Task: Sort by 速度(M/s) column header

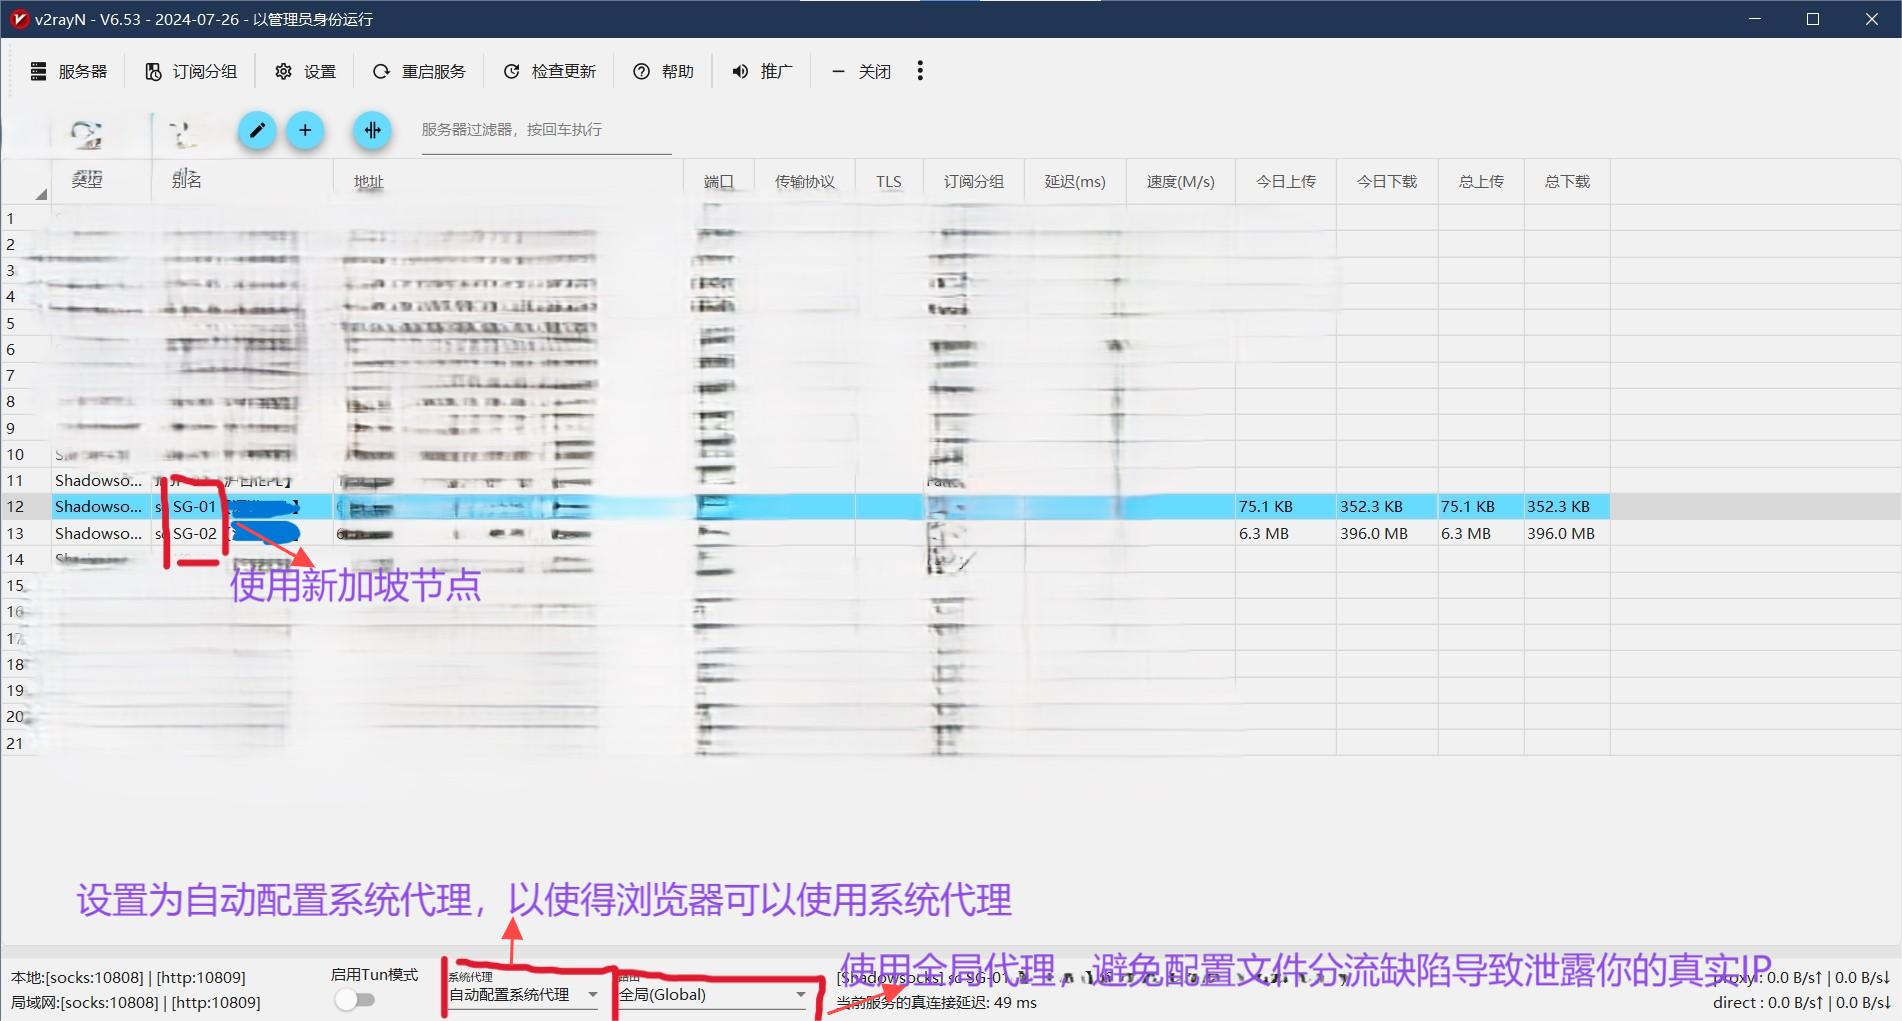Action: pyautogui.click(x=1180, y=181)
